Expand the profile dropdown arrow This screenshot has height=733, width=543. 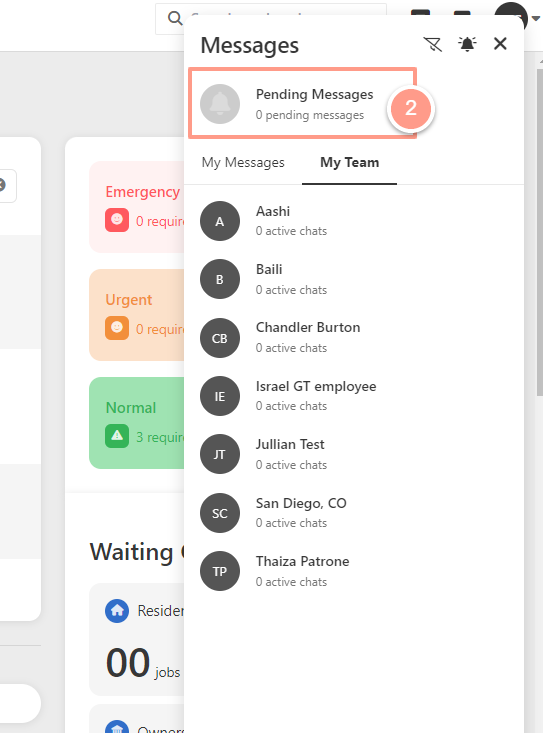coord(536,18)
